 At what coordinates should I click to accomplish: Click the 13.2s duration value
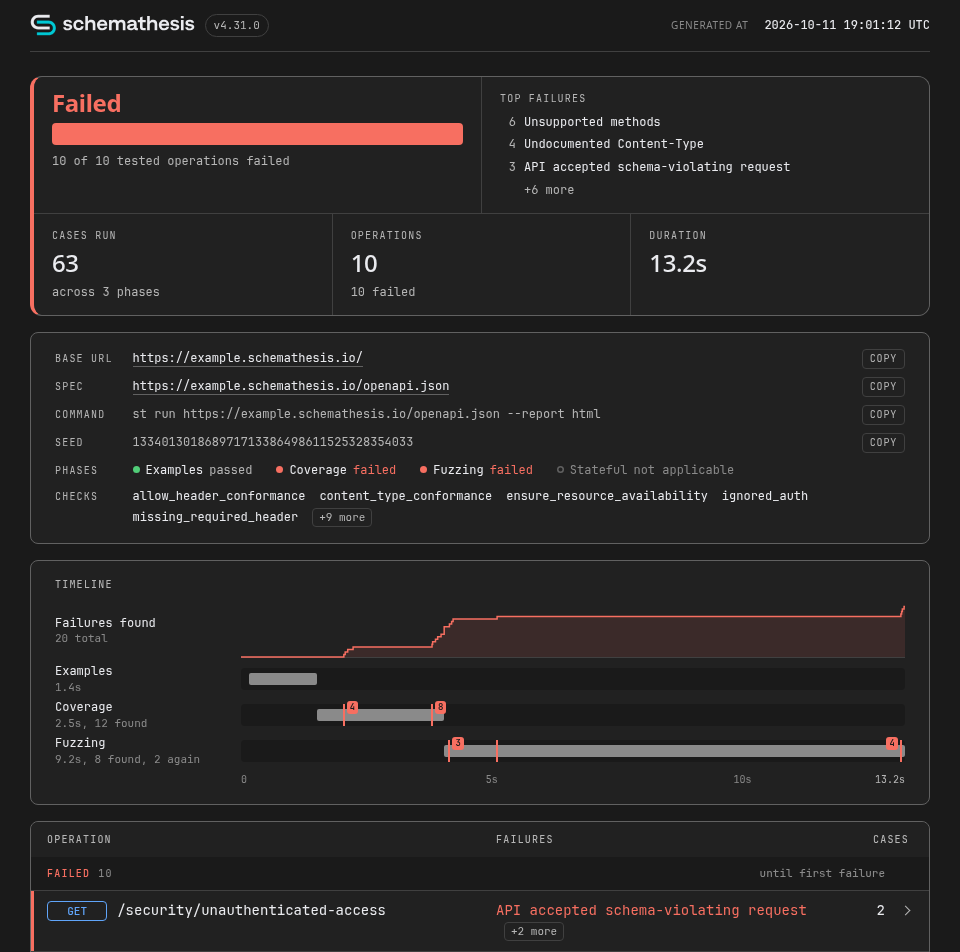point(678,264)
